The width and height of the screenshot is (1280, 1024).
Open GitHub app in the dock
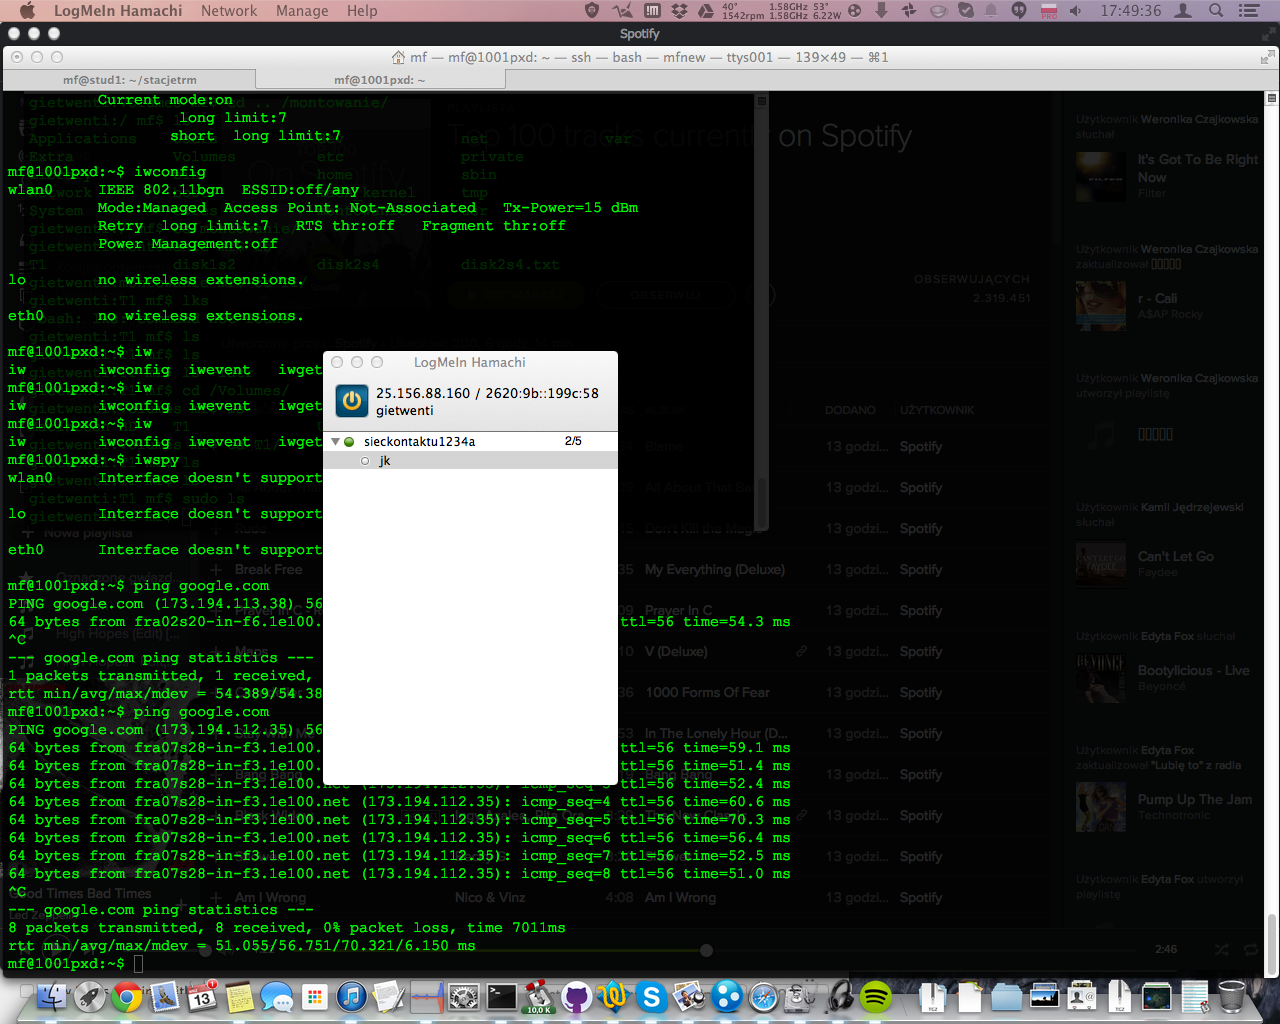(576, 997)
